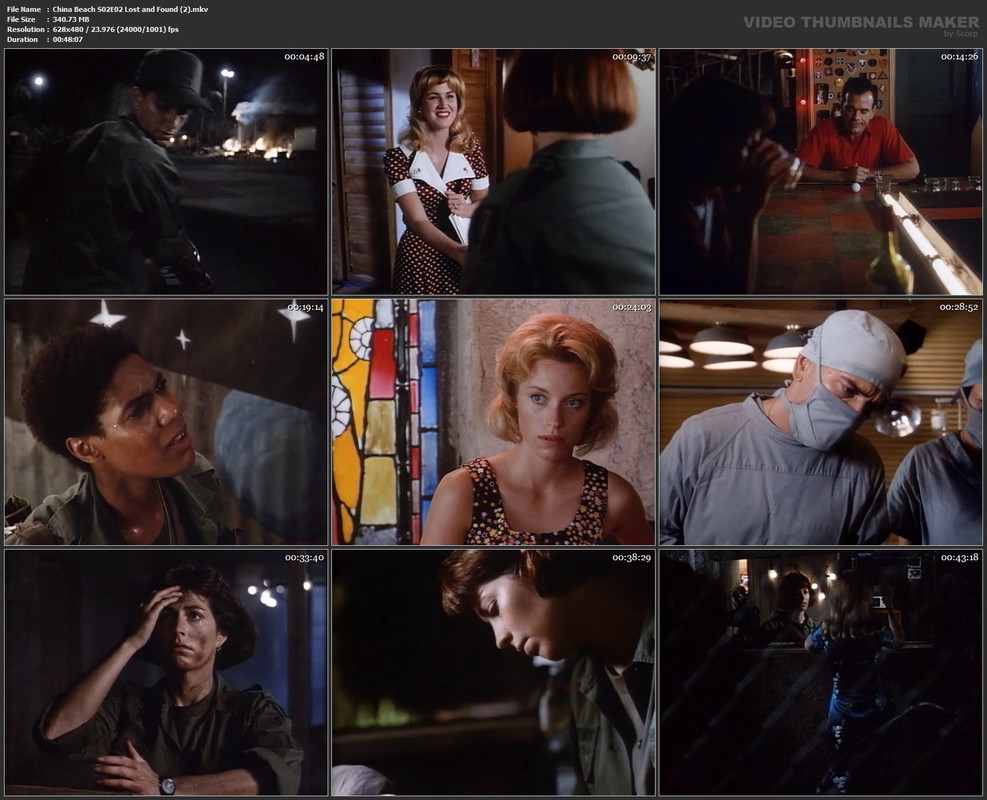Click the timestamp '00:33:40'
The image size is (987, 800).
(x=304, y=557)
